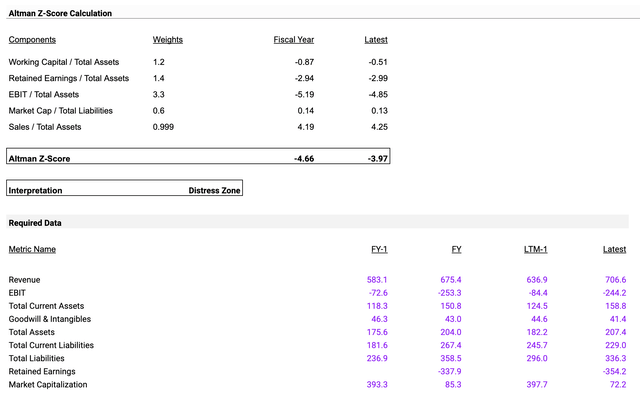Select latest value -2.99
640x398 pixels.
tap(378, 78)
